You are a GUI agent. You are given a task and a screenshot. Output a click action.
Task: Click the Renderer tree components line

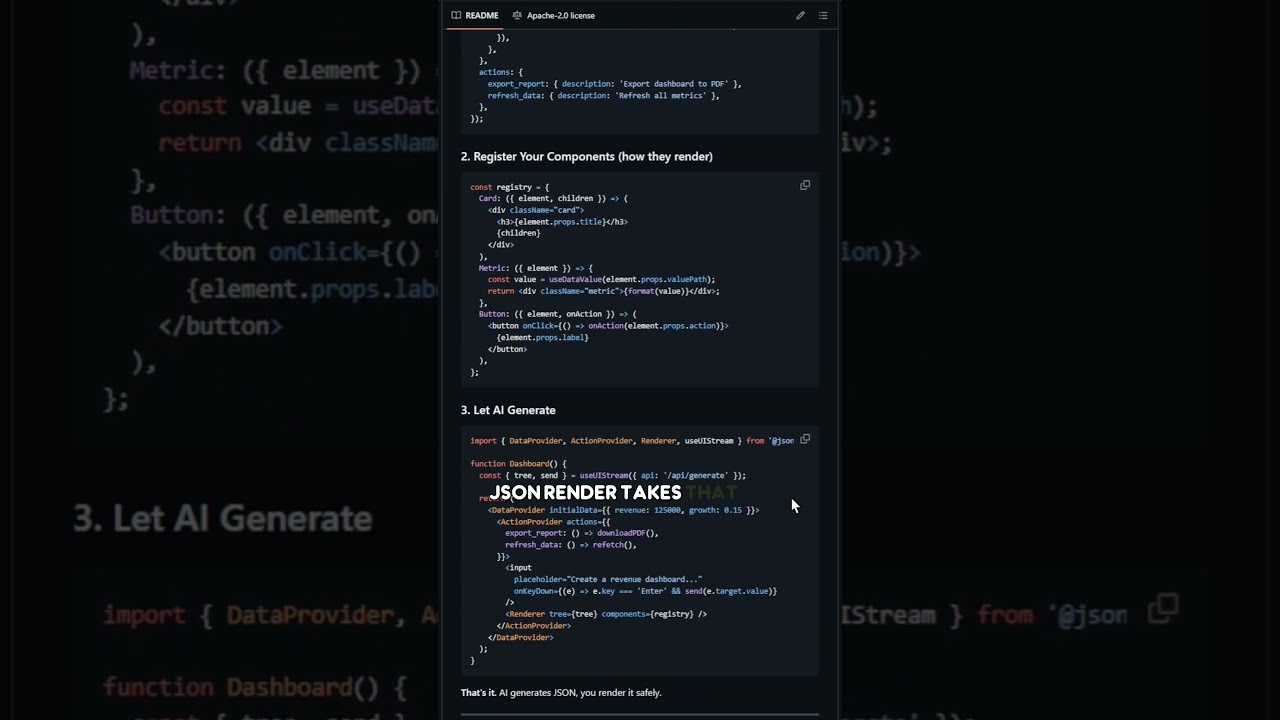tap(606, 614)
